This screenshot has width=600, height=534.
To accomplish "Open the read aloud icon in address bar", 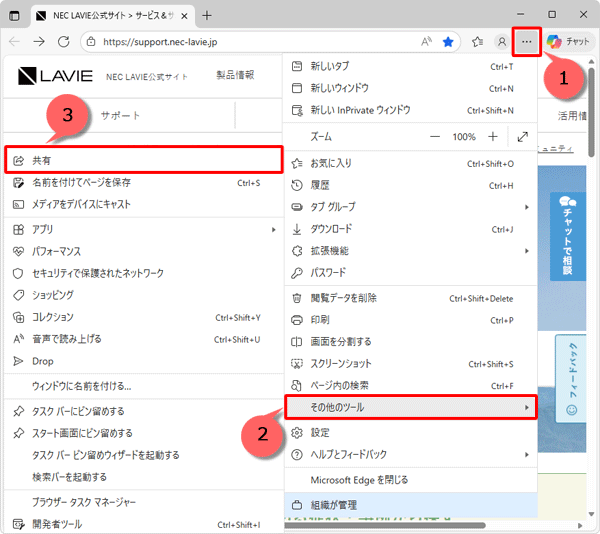I will click(426, 42).
